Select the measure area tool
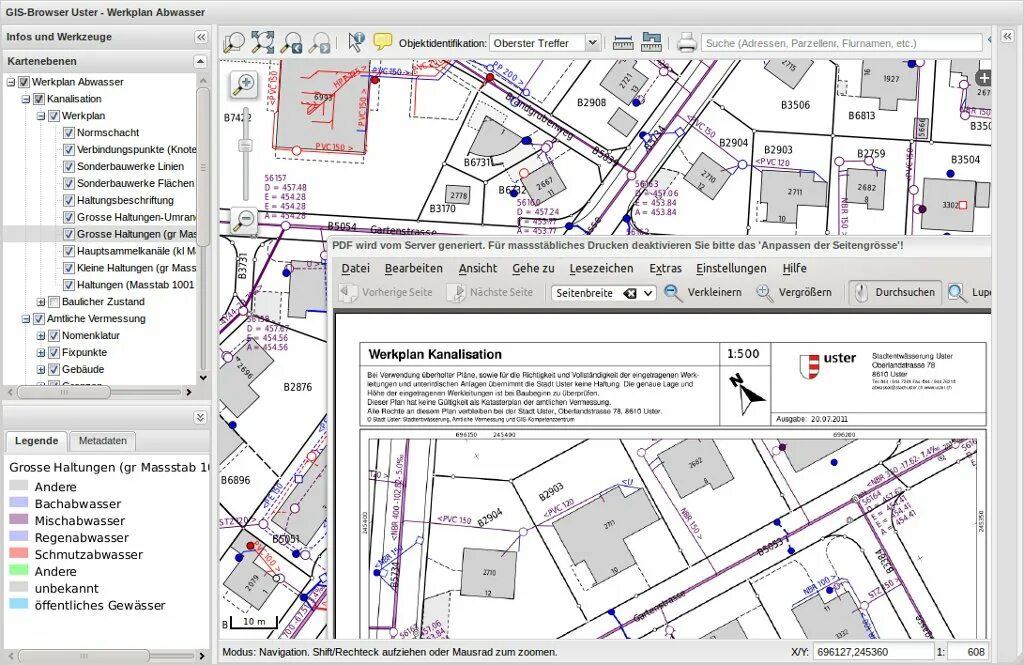The width and height of the screenshot is (1024, 665). [x=651, y=42]
